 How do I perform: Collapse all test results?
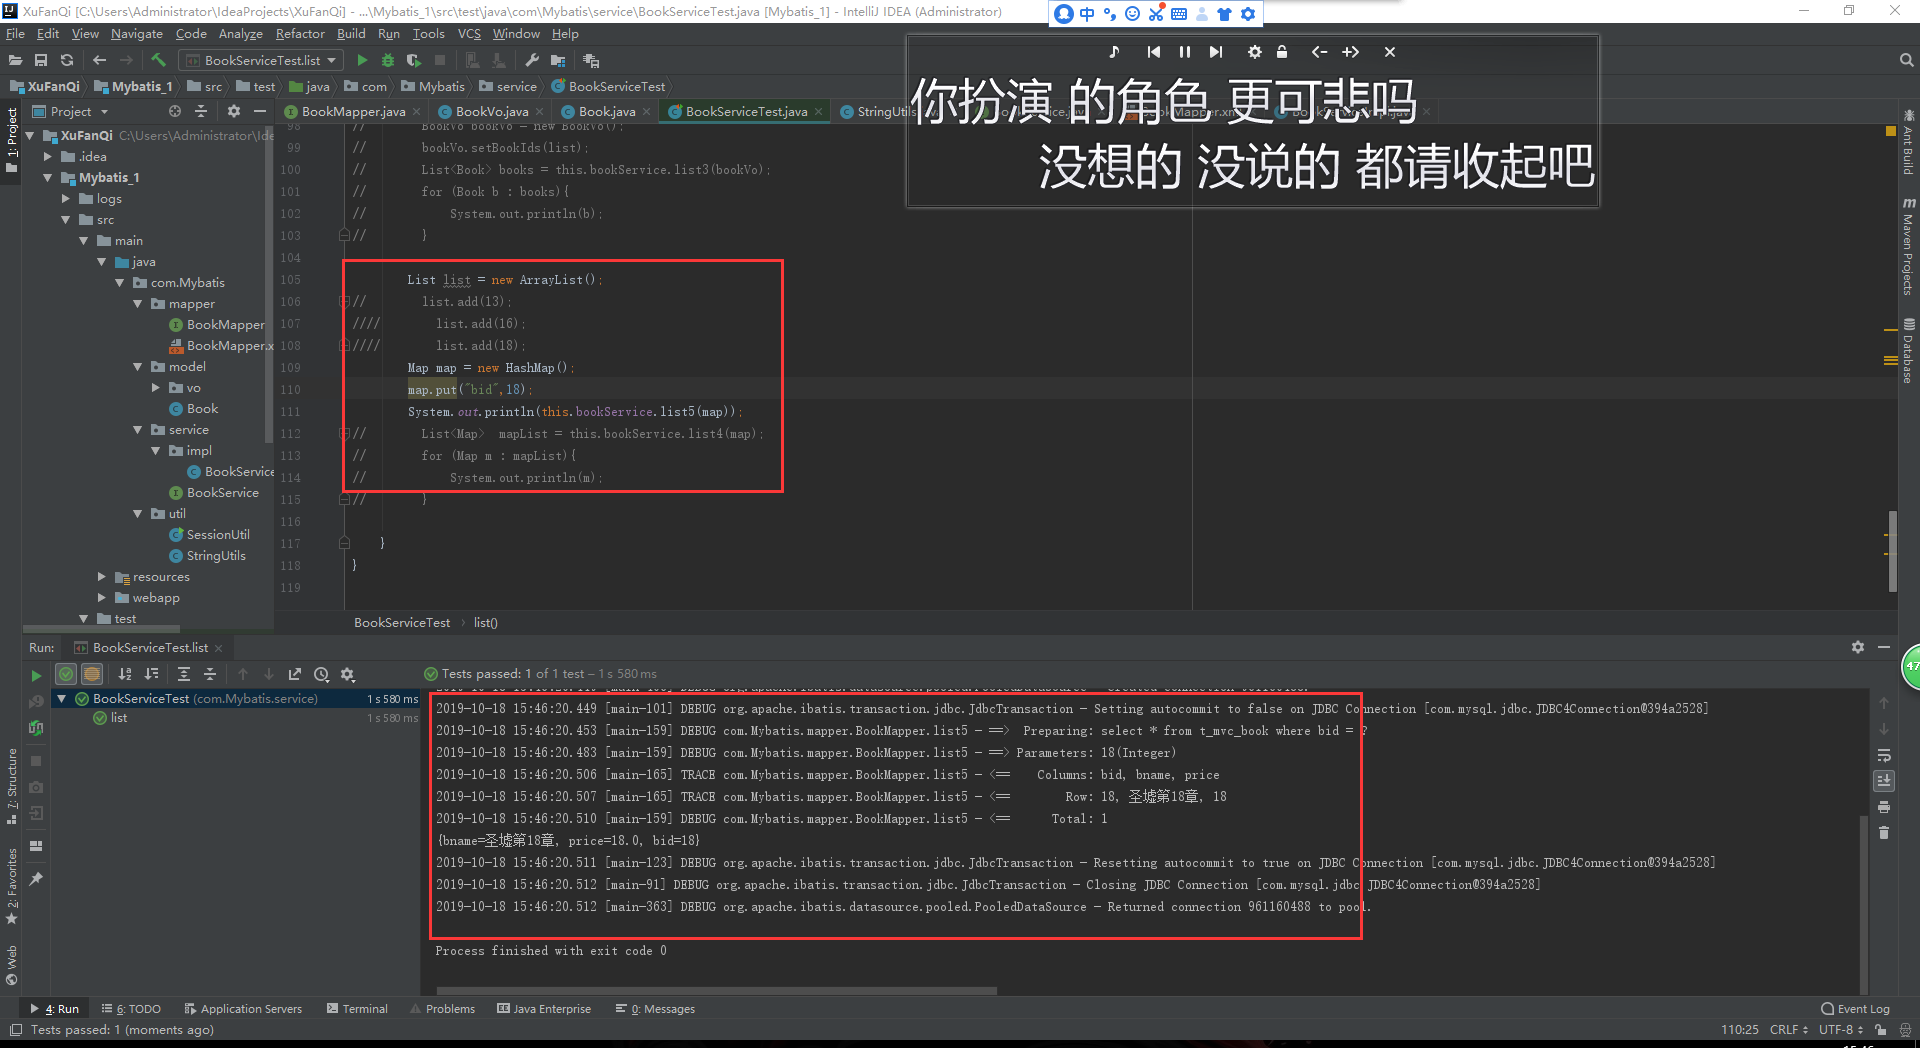(210, 675)
